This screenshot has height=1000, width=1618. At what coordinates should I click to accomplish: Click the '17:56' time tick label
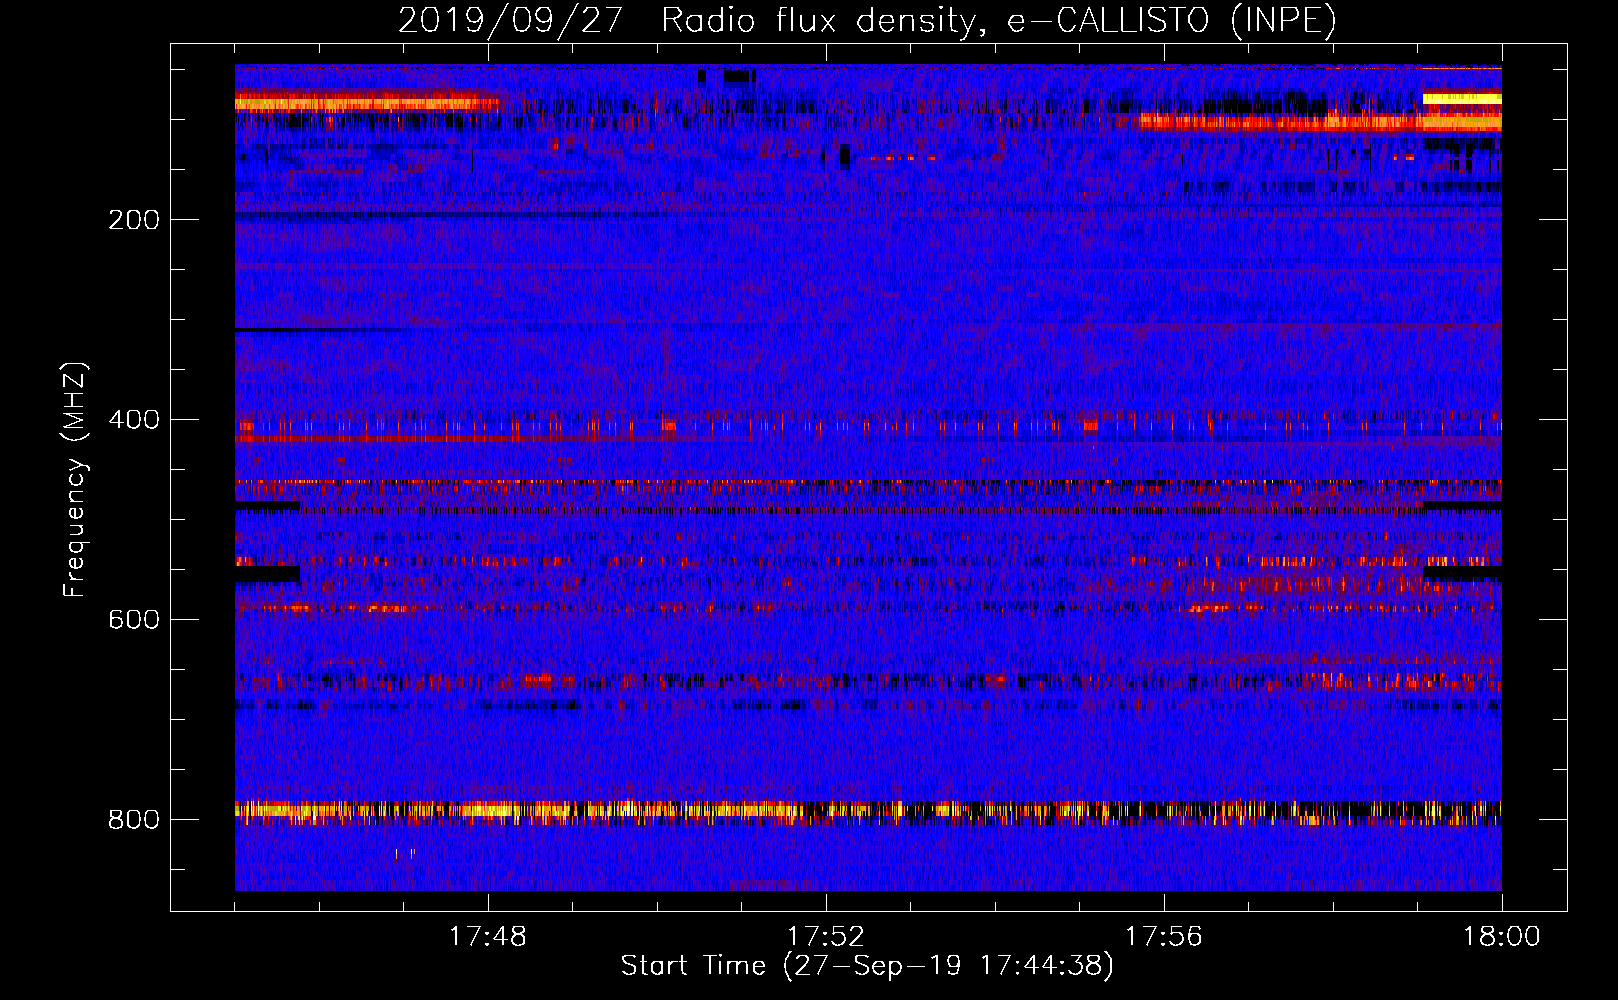click(x=1164, y=937)
